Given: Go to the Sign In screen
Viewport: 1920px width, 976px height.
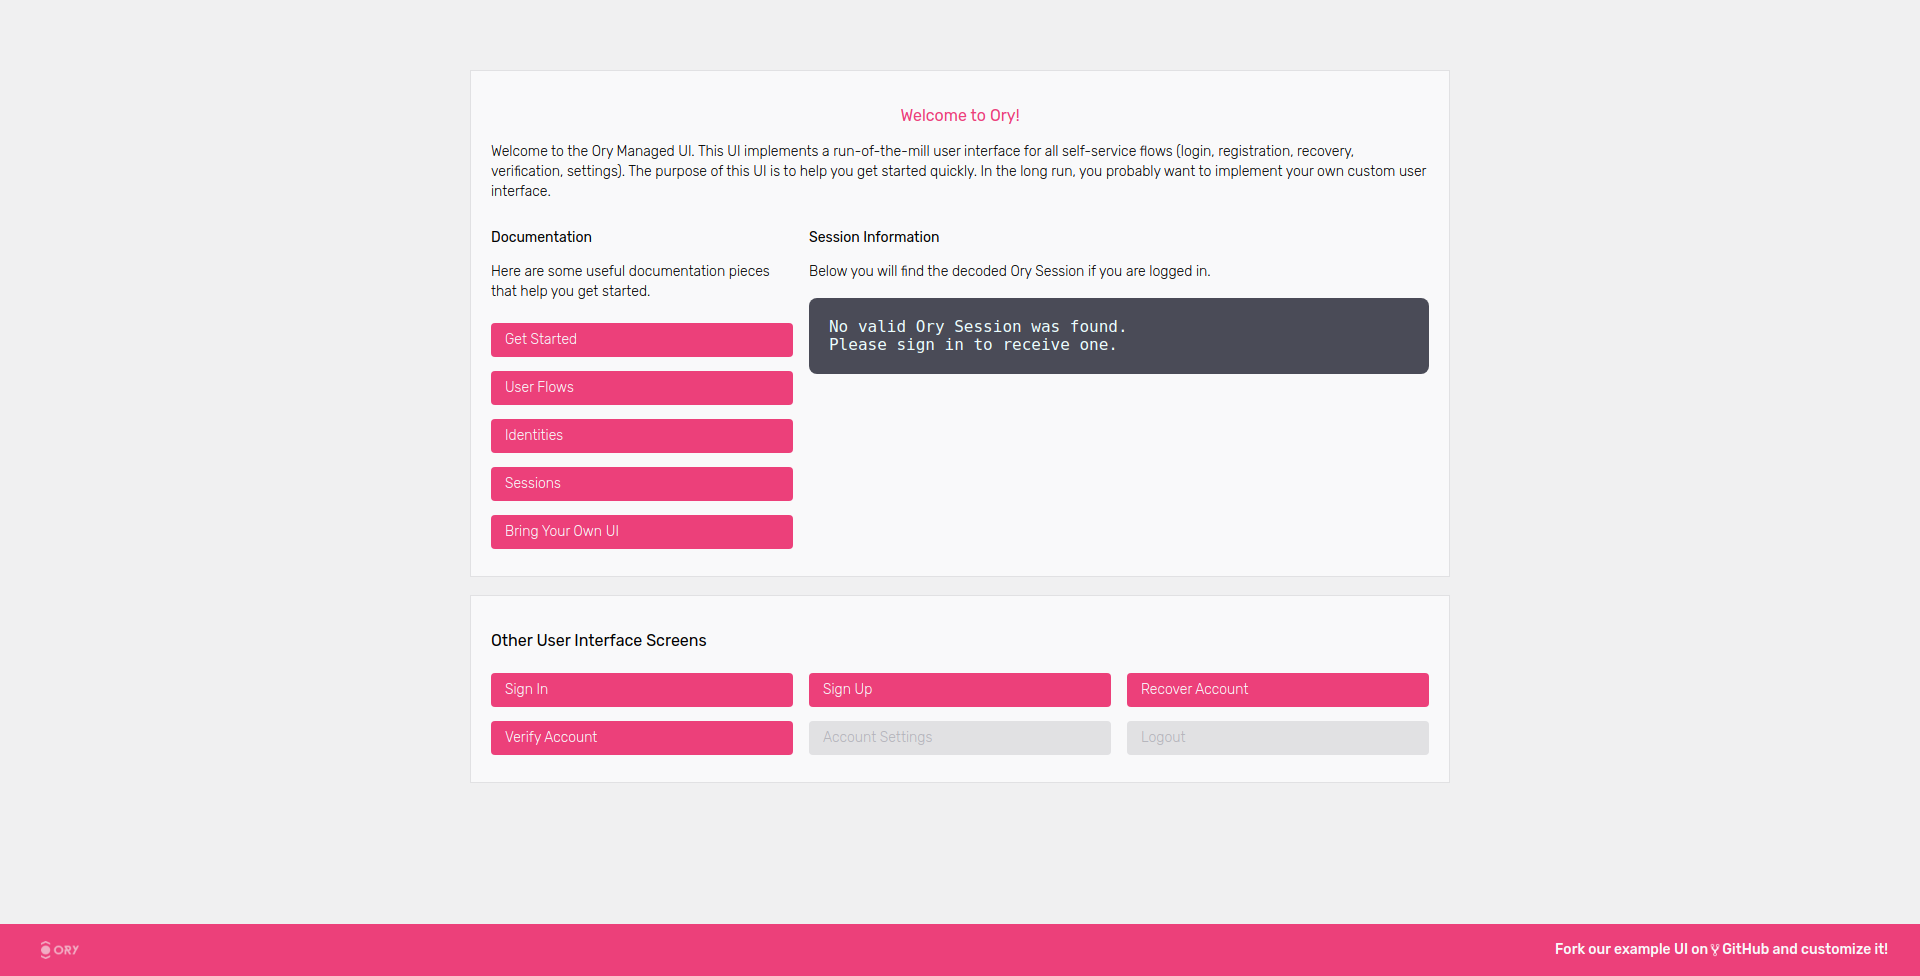Looking at the screenshot, I should [641, 690].
